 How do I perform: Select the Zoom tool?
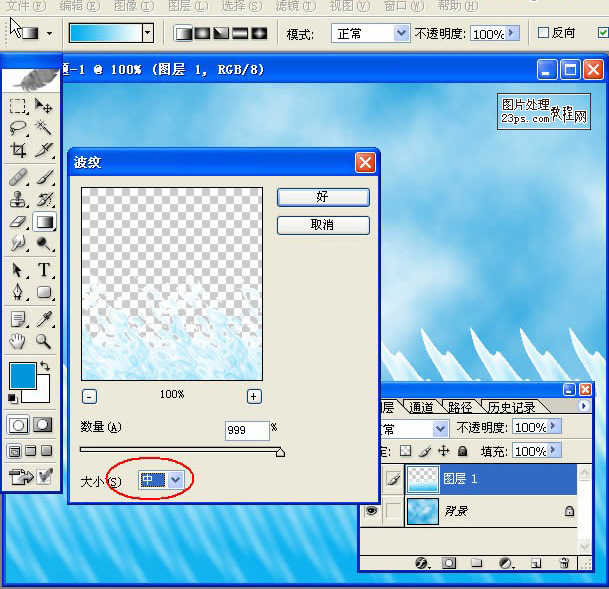(x=43, y=341)
